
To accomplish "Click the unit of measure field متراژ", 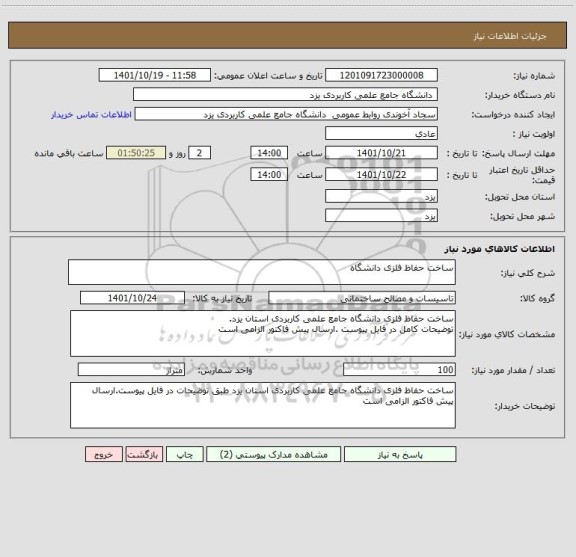I will pyautogui.click(x=131, y=370).
